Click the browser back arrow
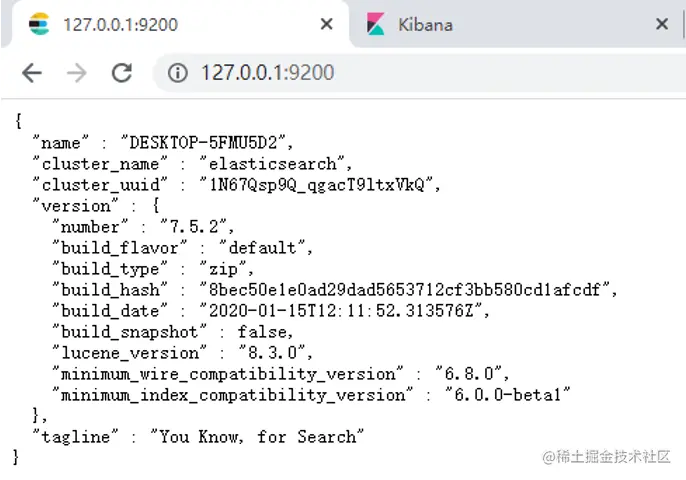686x480 pixels. tap(32, 73)
